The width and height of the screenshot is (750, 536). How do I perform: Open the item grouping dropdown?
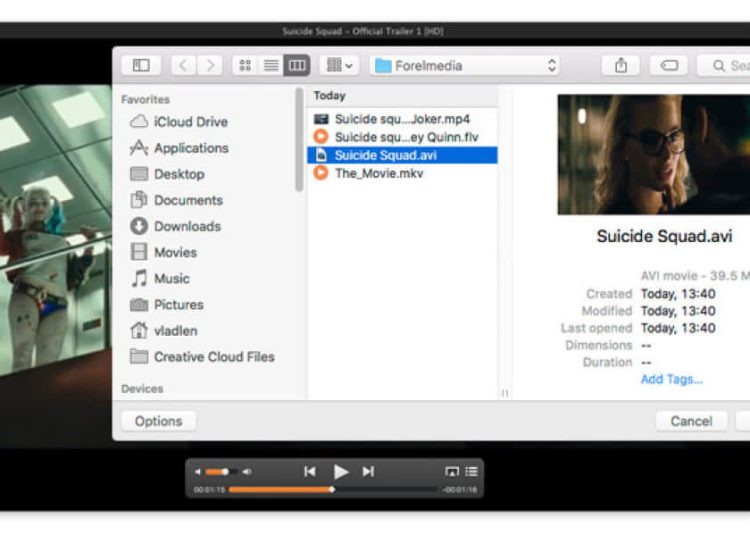(x=339, y=65)
